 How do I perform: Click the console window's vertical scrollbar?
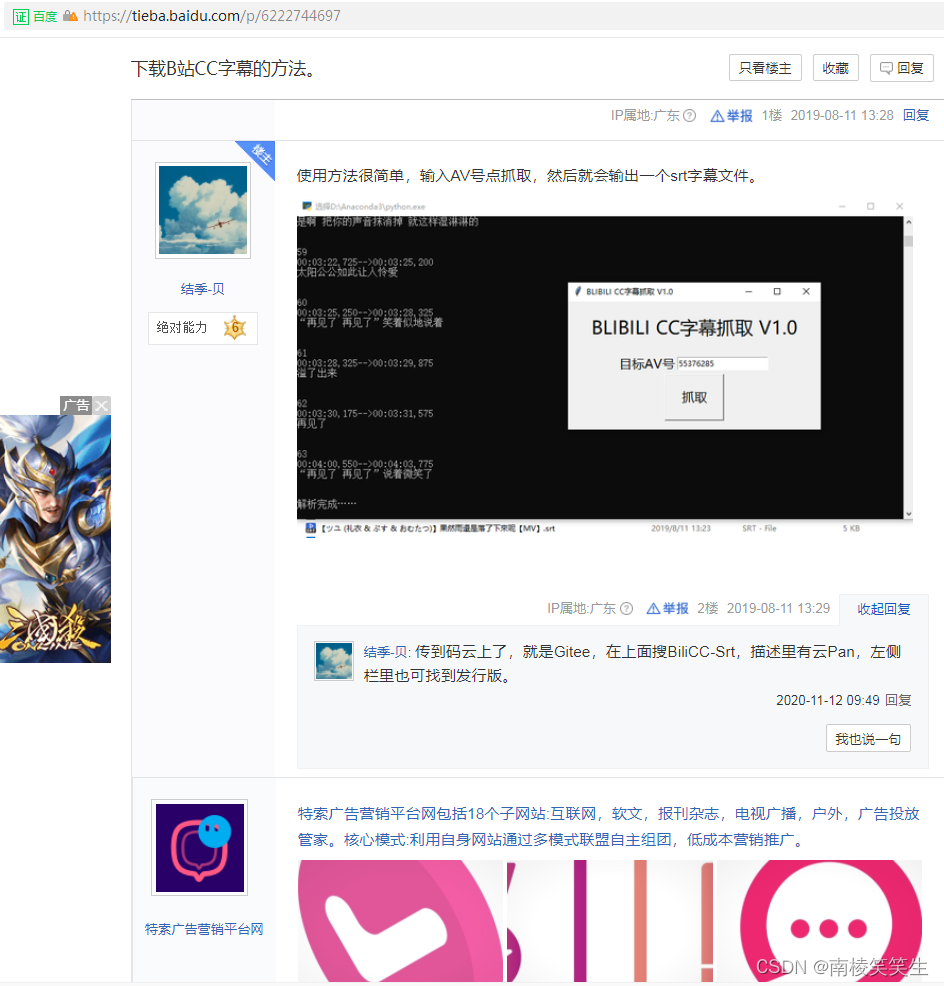[908, 368]
